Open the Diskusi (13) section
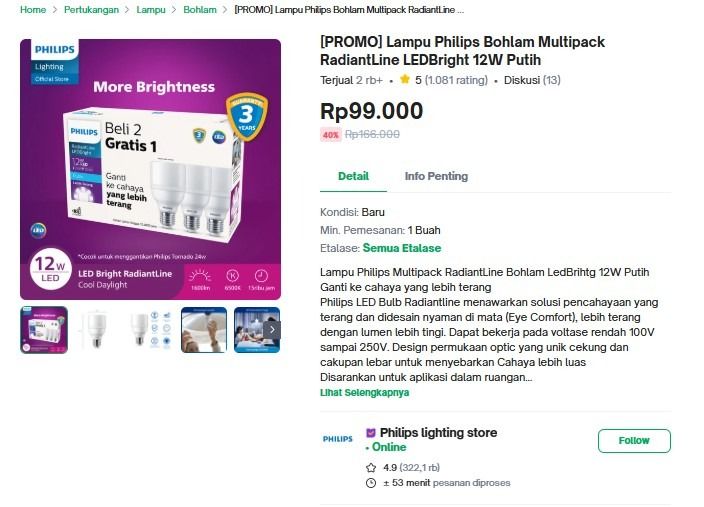 [x=532, y=80]
